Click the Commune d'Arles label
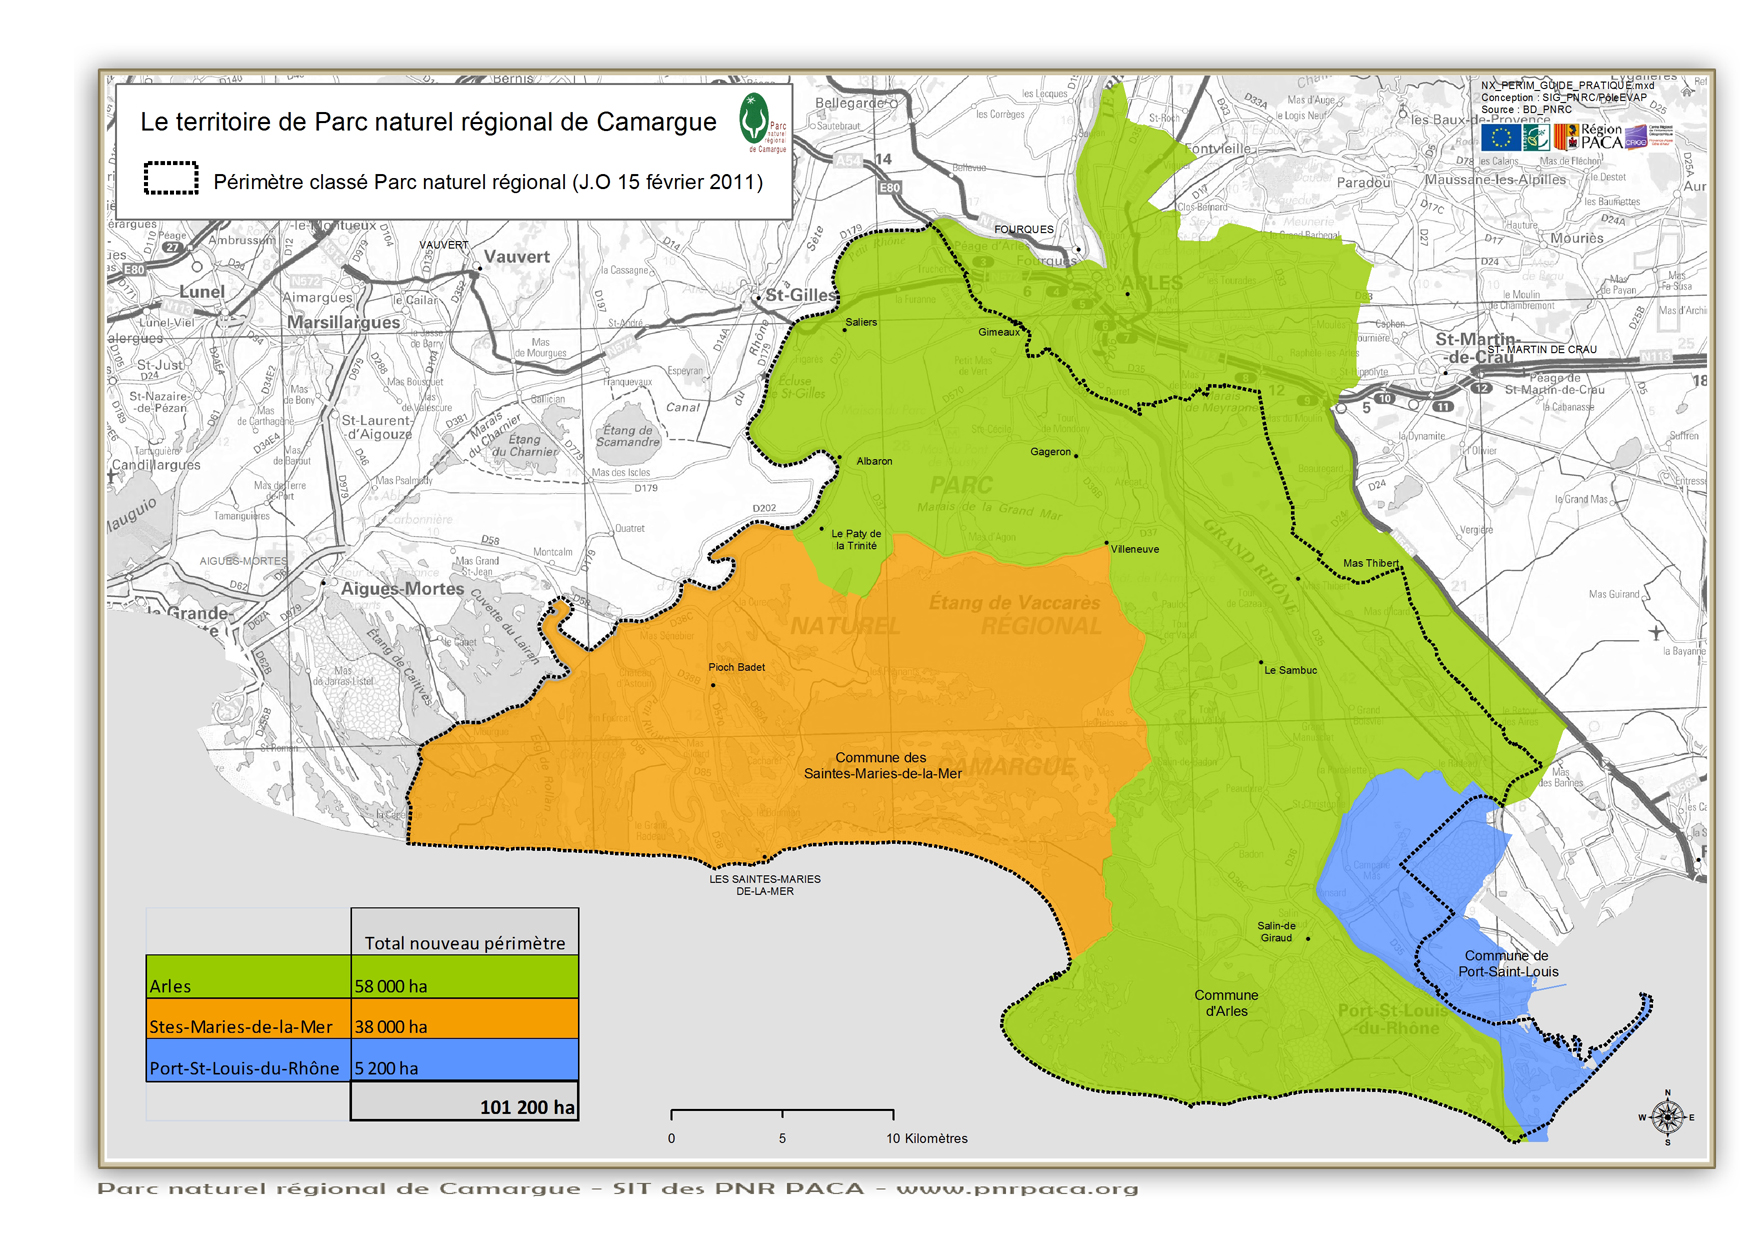Image resolution: width=1753 pixels, height=1241 pixels. (1226, 1003)
